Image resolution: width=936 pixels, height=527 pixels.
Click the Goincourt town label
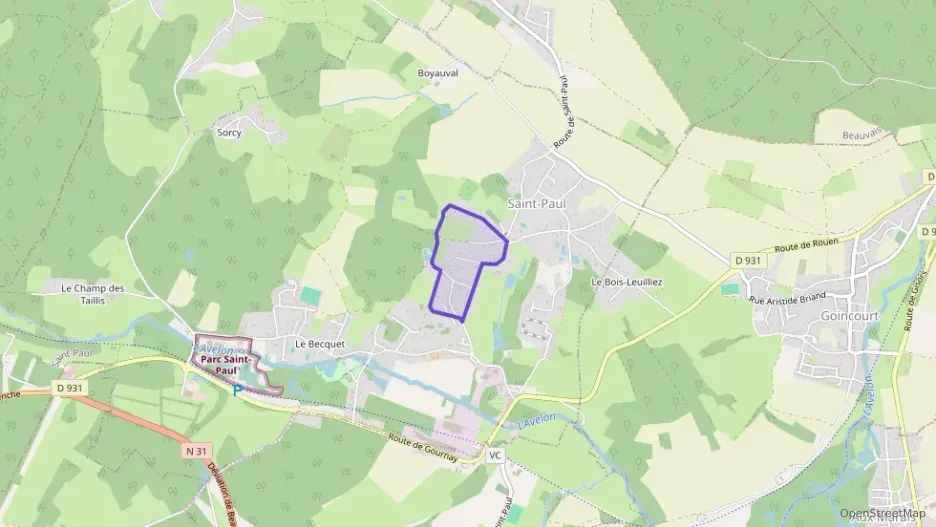pyautogui.click(x=850, y=315)
